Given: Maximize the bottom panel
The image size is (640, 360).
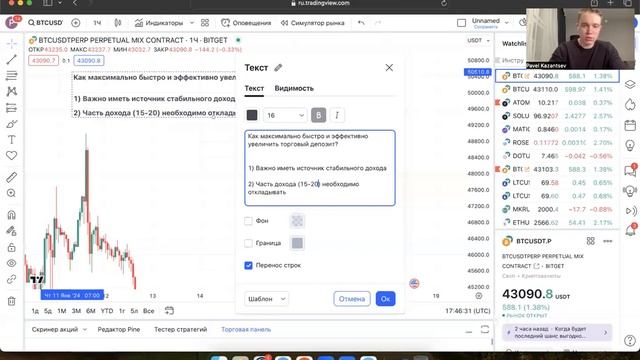Looking at the screenshot, I should [x=484, y=329].
